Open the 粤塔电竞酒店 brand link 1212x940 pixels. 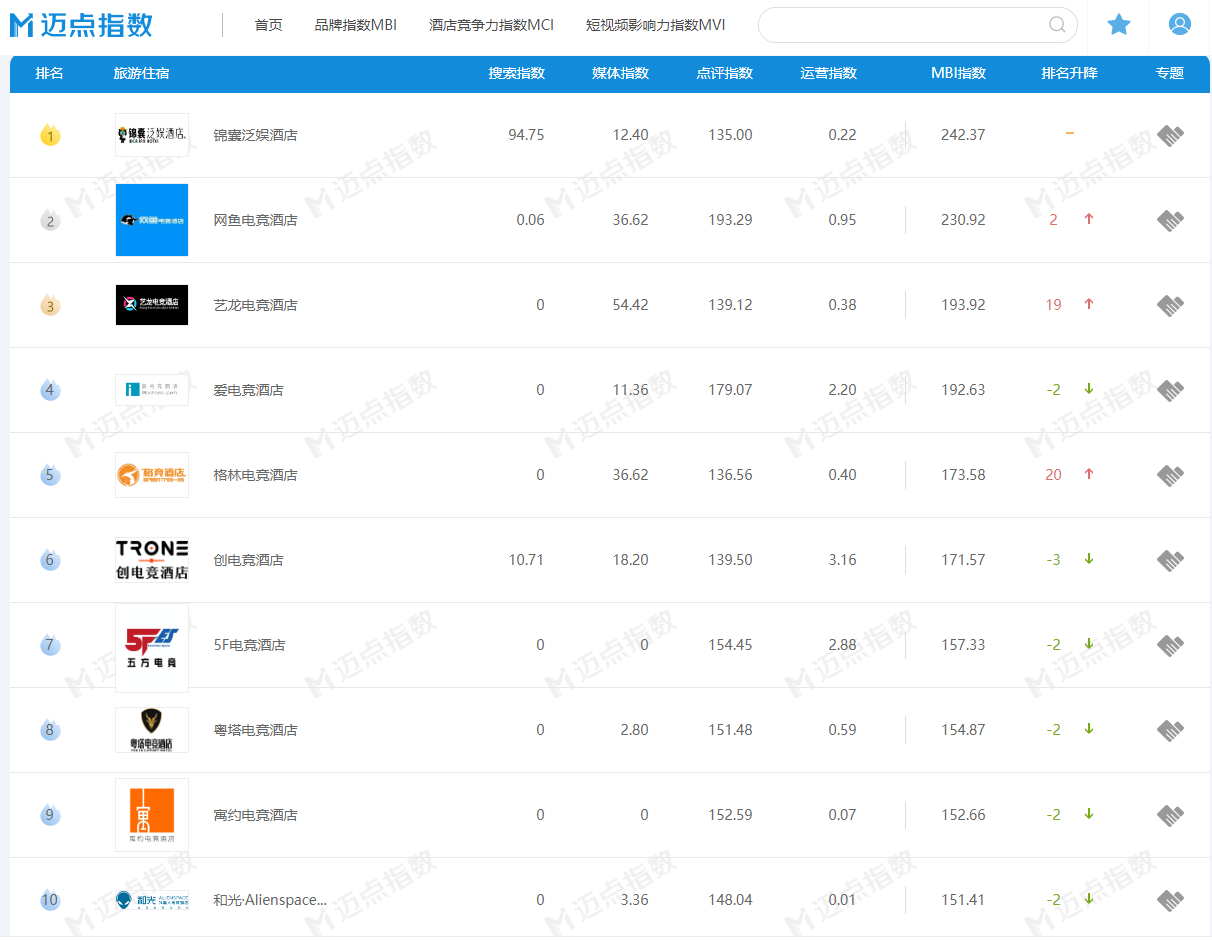tap(255, 730)
